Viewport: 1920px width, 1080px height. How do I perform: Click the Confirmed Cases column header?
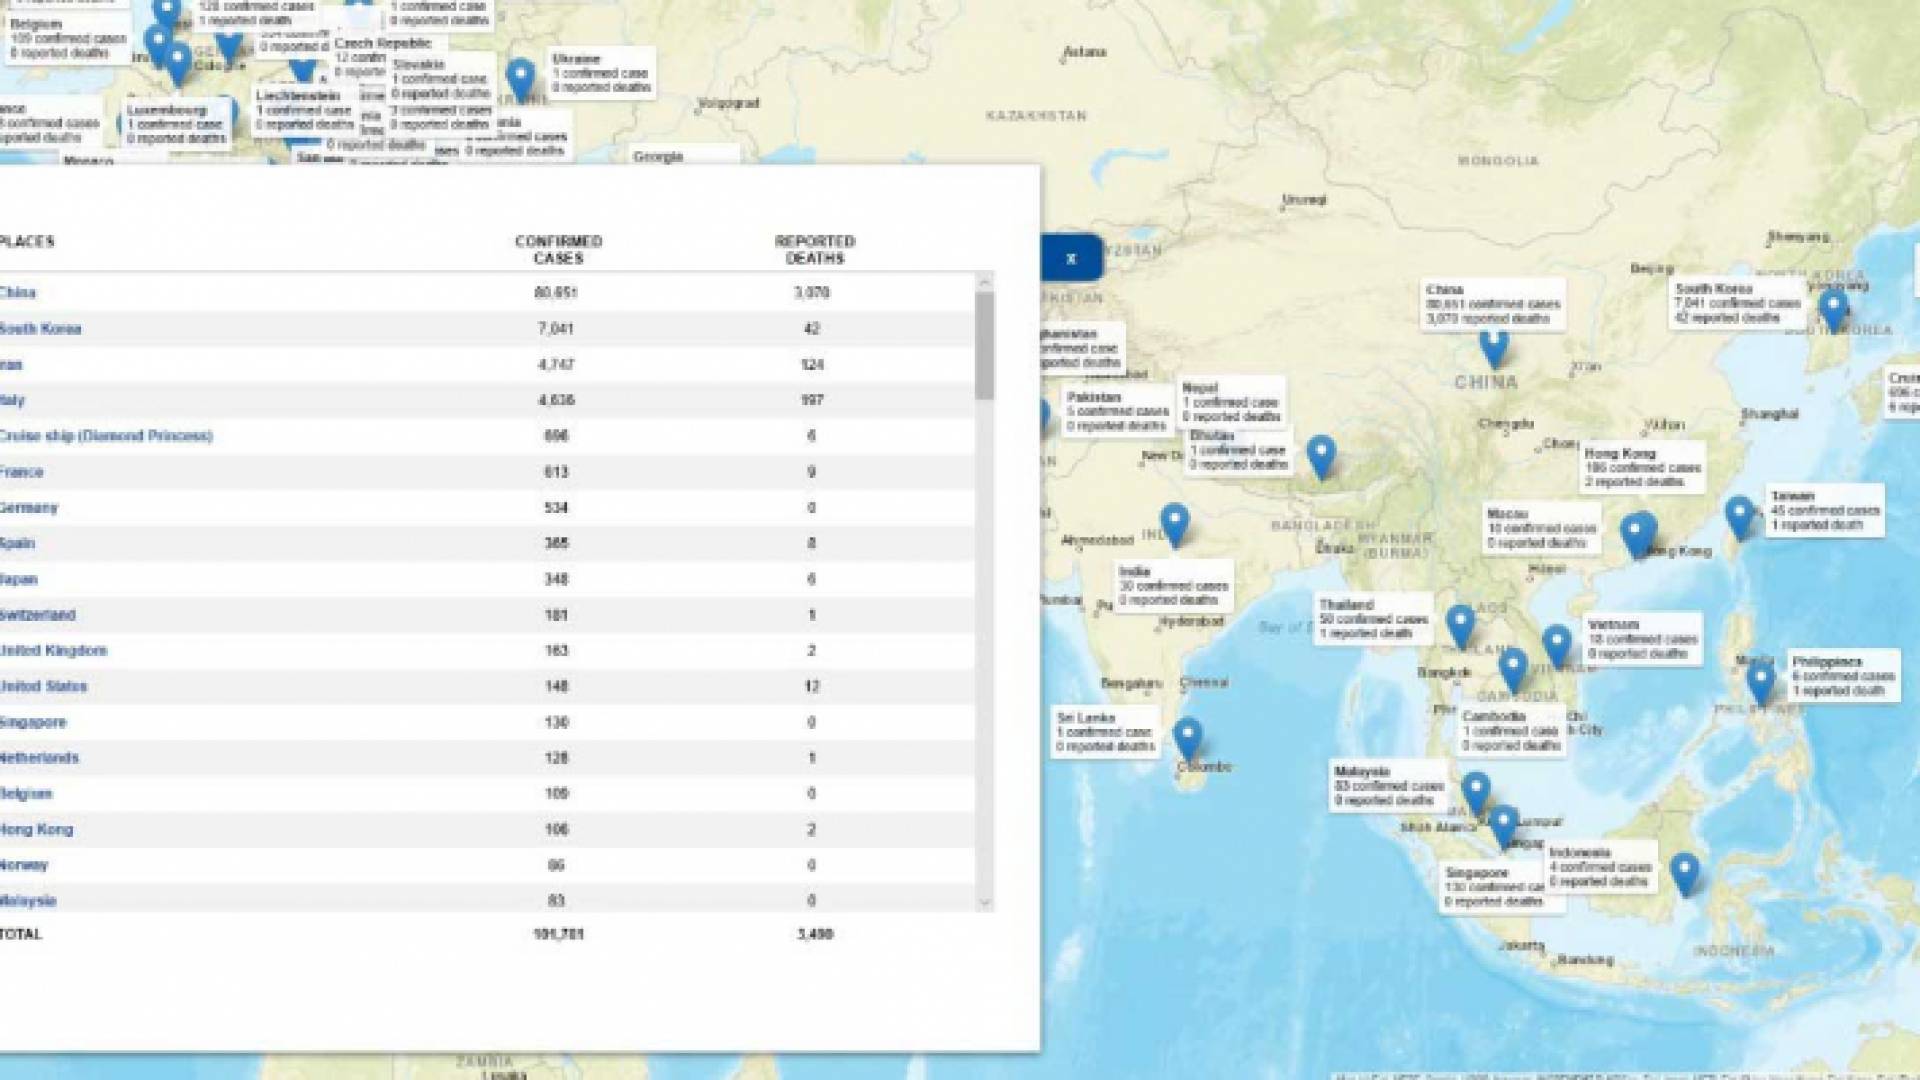point(558,249)
